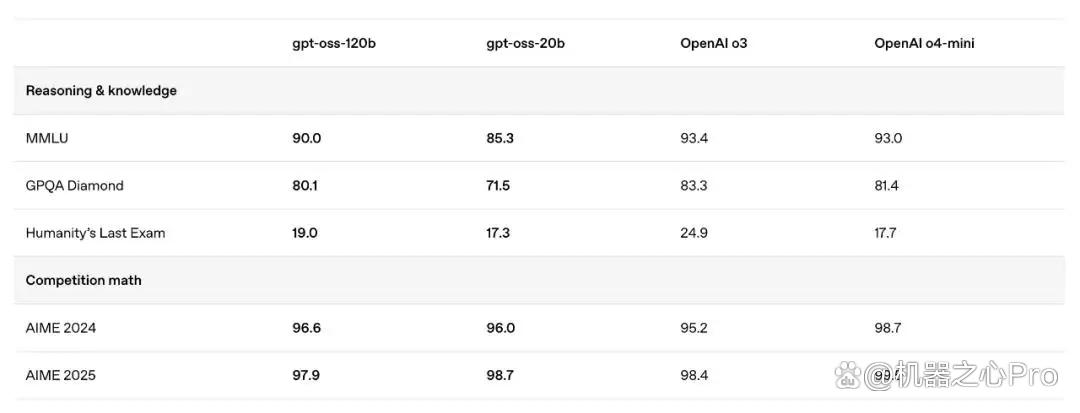This screenshot has width=1080, height=413.
Task: Select the GPQA Diamond row label
Action: point(74,186)
